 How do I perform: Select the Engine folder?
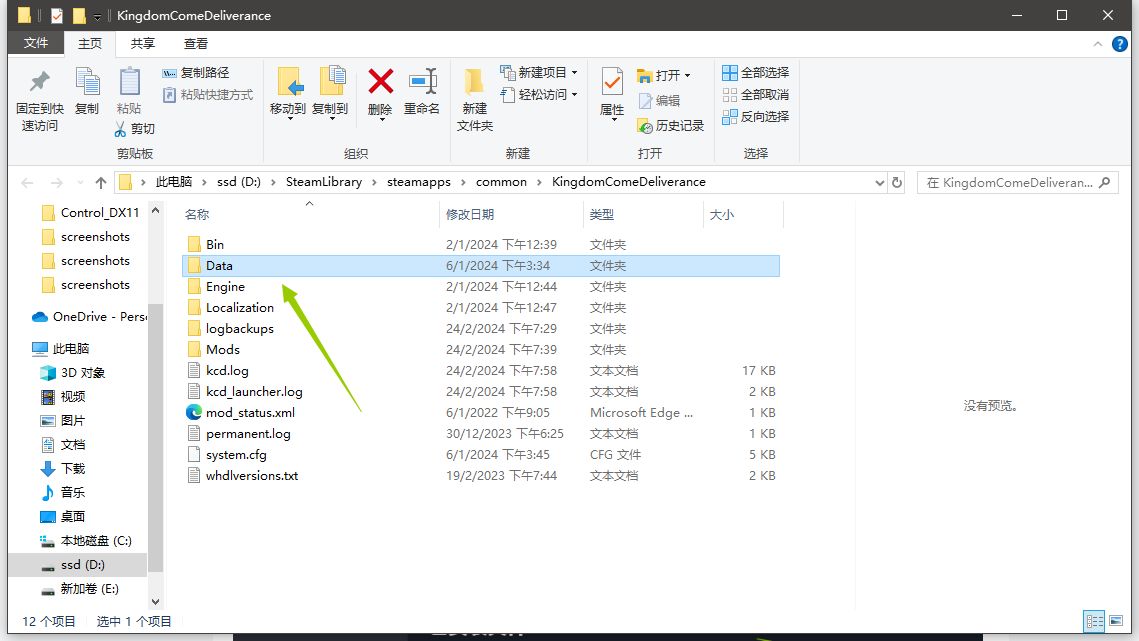click(480, 286)
